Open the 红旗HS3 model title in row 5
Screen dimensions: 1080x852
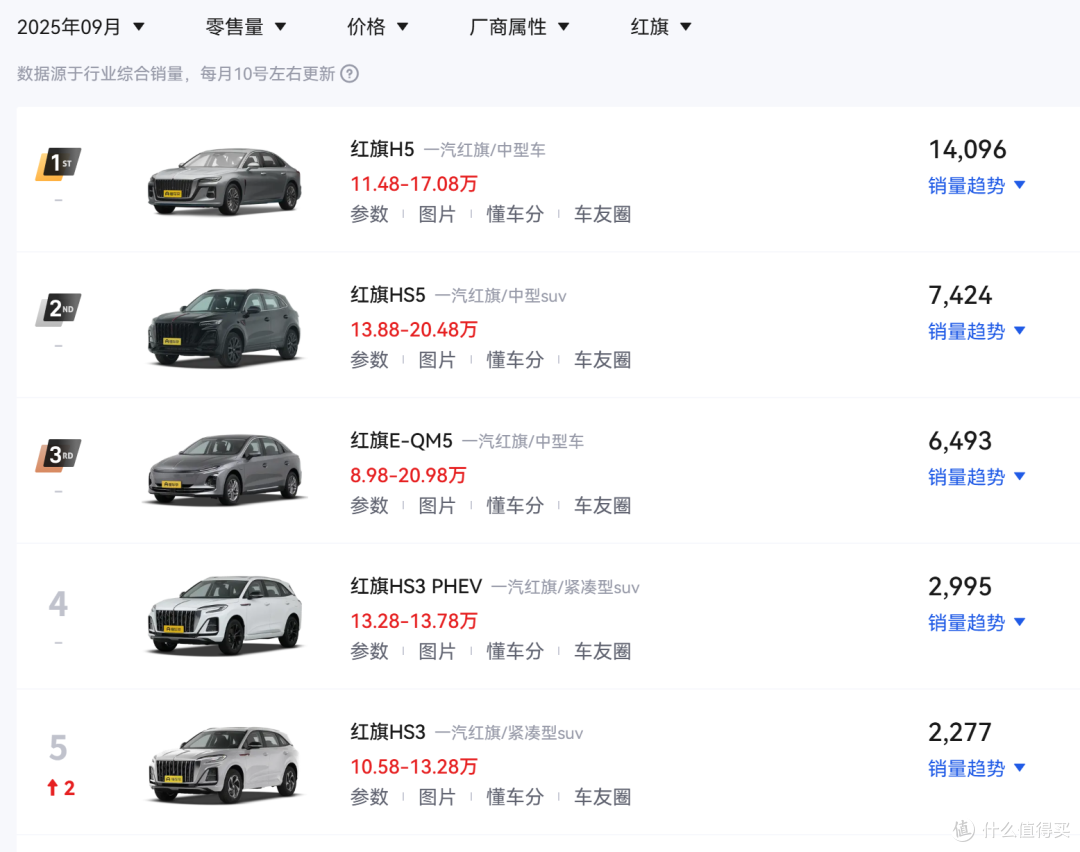click(388, 732)
